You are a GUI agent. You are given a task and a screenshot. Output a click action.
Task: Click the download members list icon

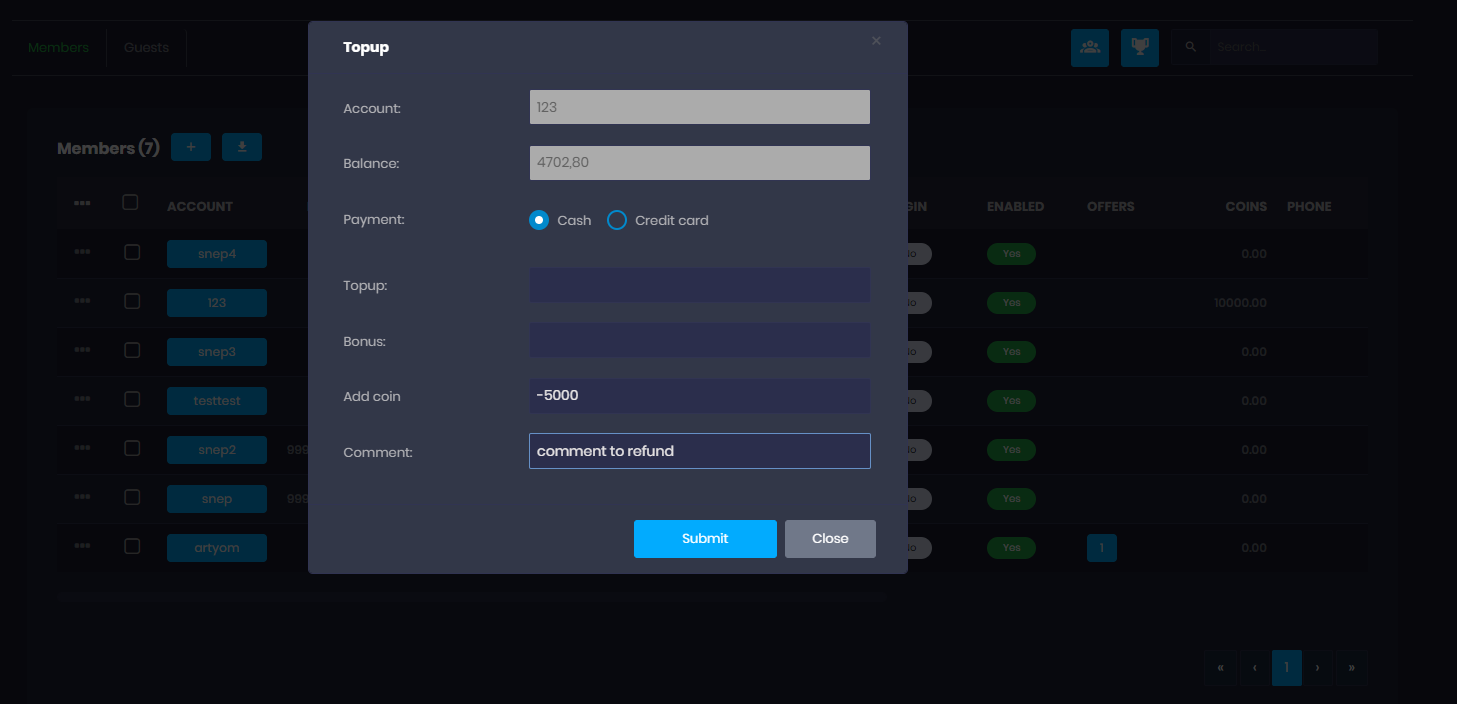point(242,147)
